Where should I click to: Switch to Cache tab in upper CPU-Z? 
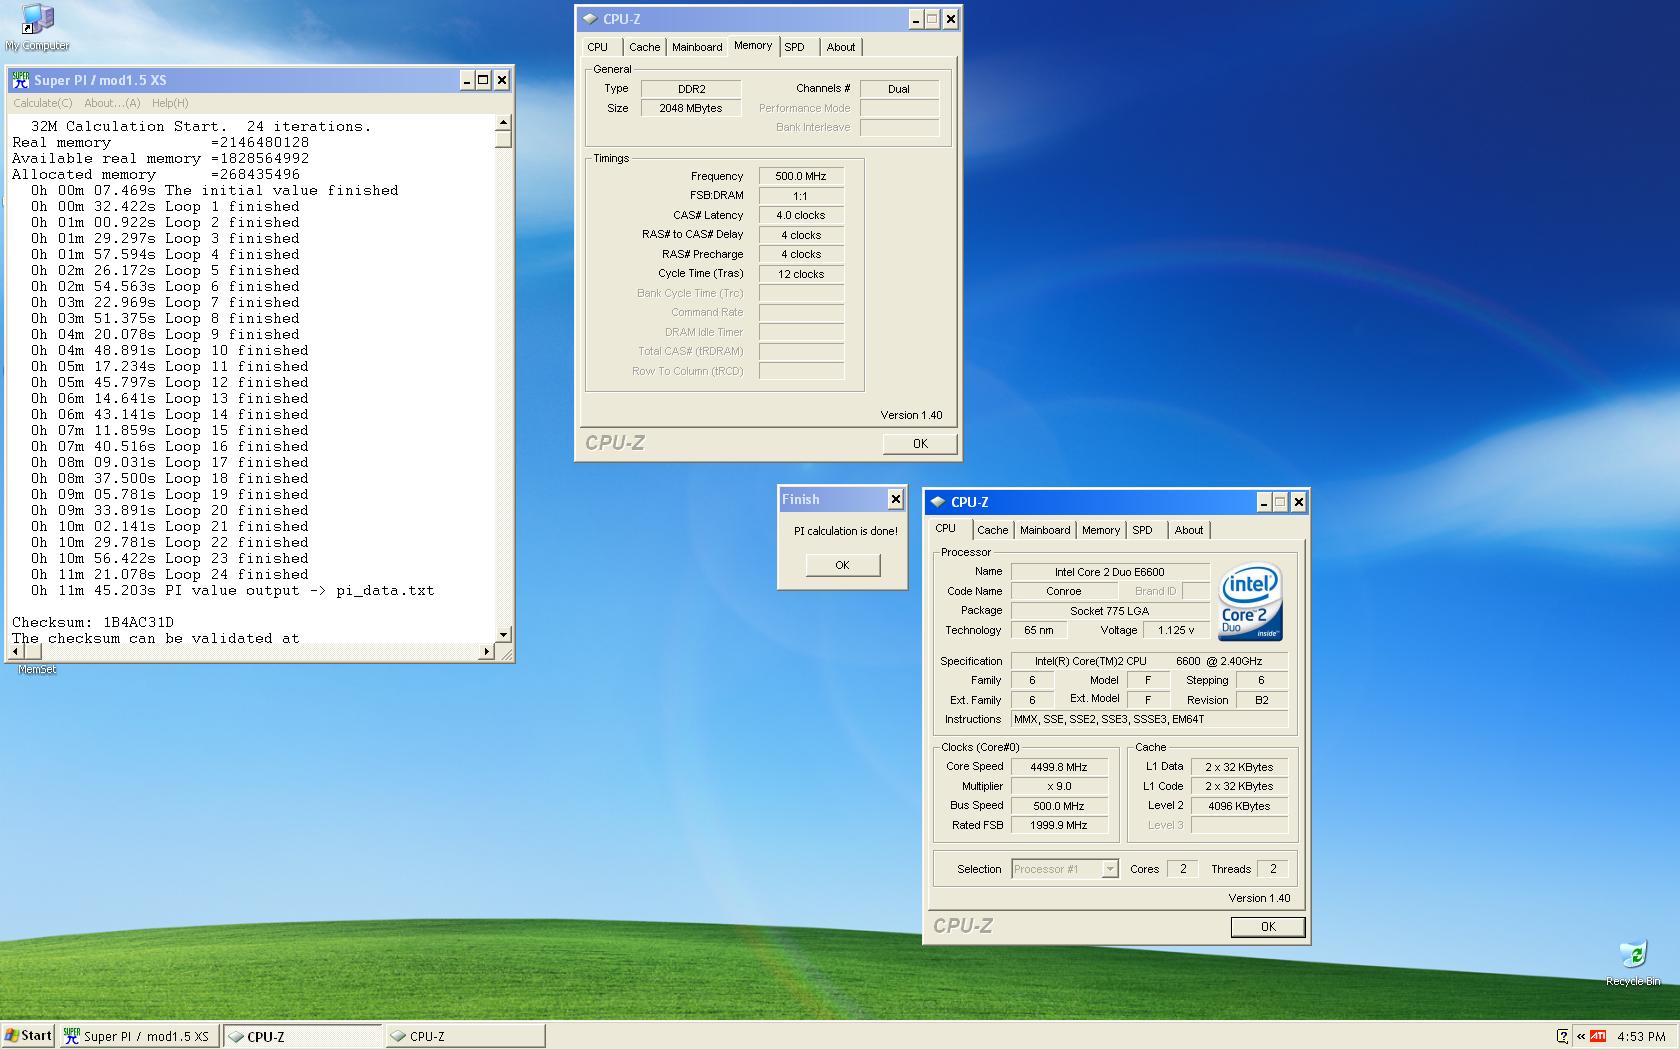pos(644,47)
